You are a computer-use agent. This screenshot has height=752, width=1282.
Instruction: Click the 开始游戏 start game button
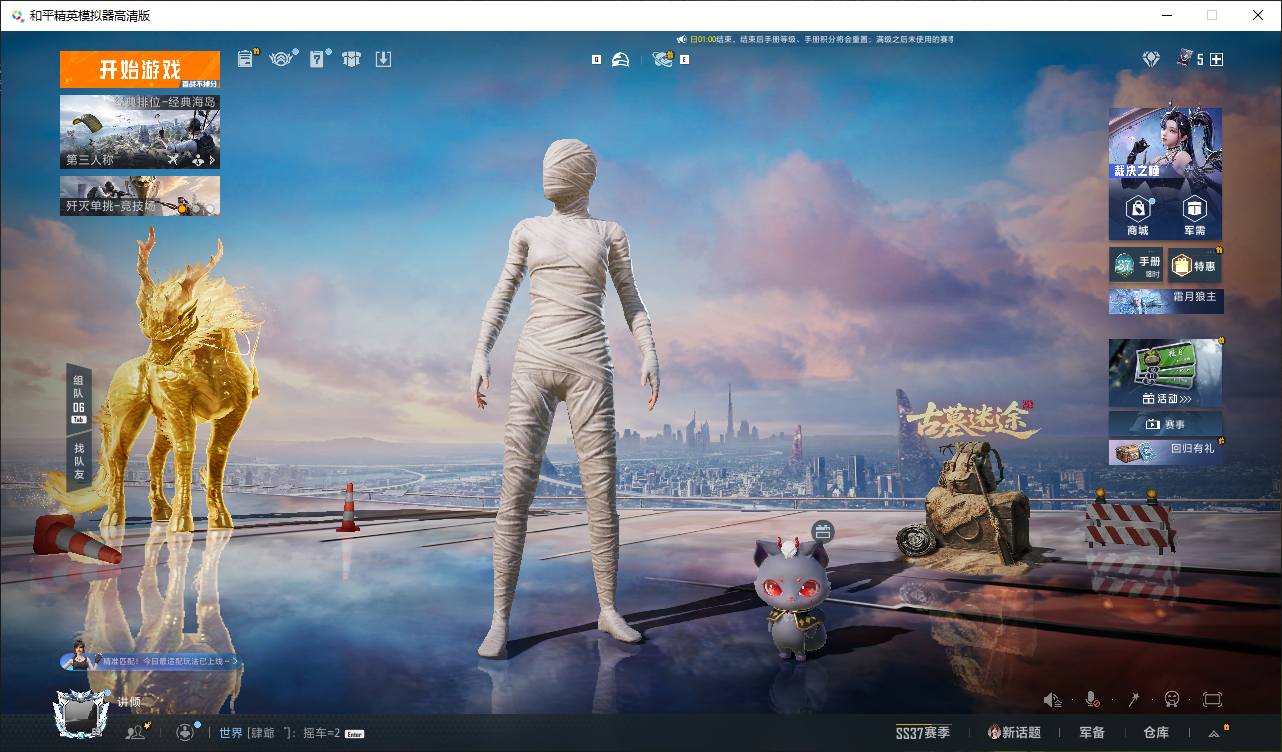[140, 70]
